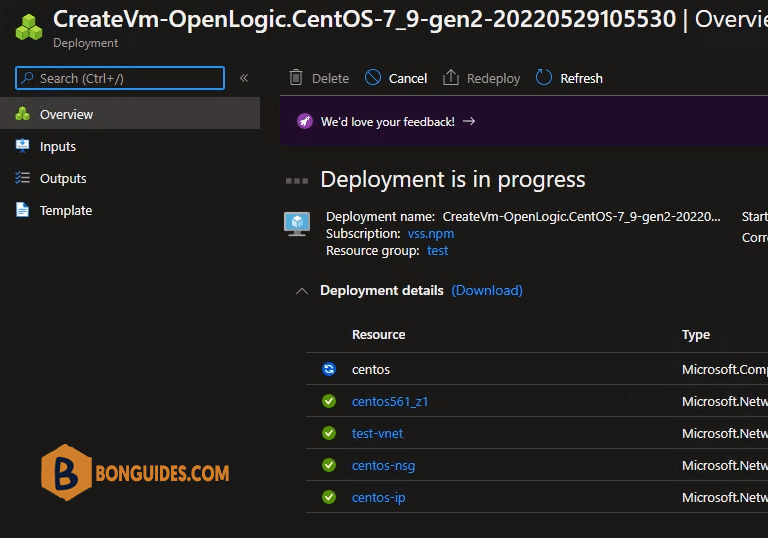This screenshot has height=538, width=768.
Task: Click the Cancel deployment button
Action: click(x=396, y=78)
